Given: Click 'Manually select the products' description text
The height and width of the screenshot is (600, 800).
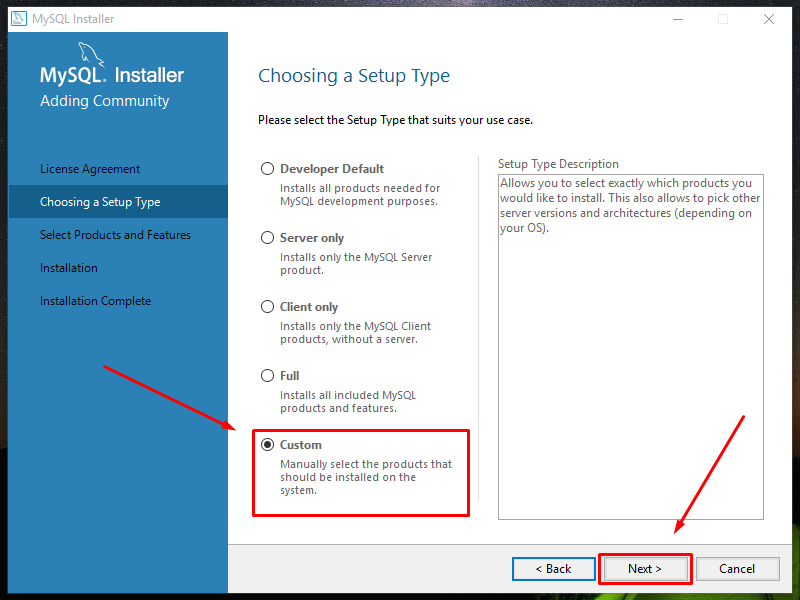Looking at the screenshot, I should [366, 477].
